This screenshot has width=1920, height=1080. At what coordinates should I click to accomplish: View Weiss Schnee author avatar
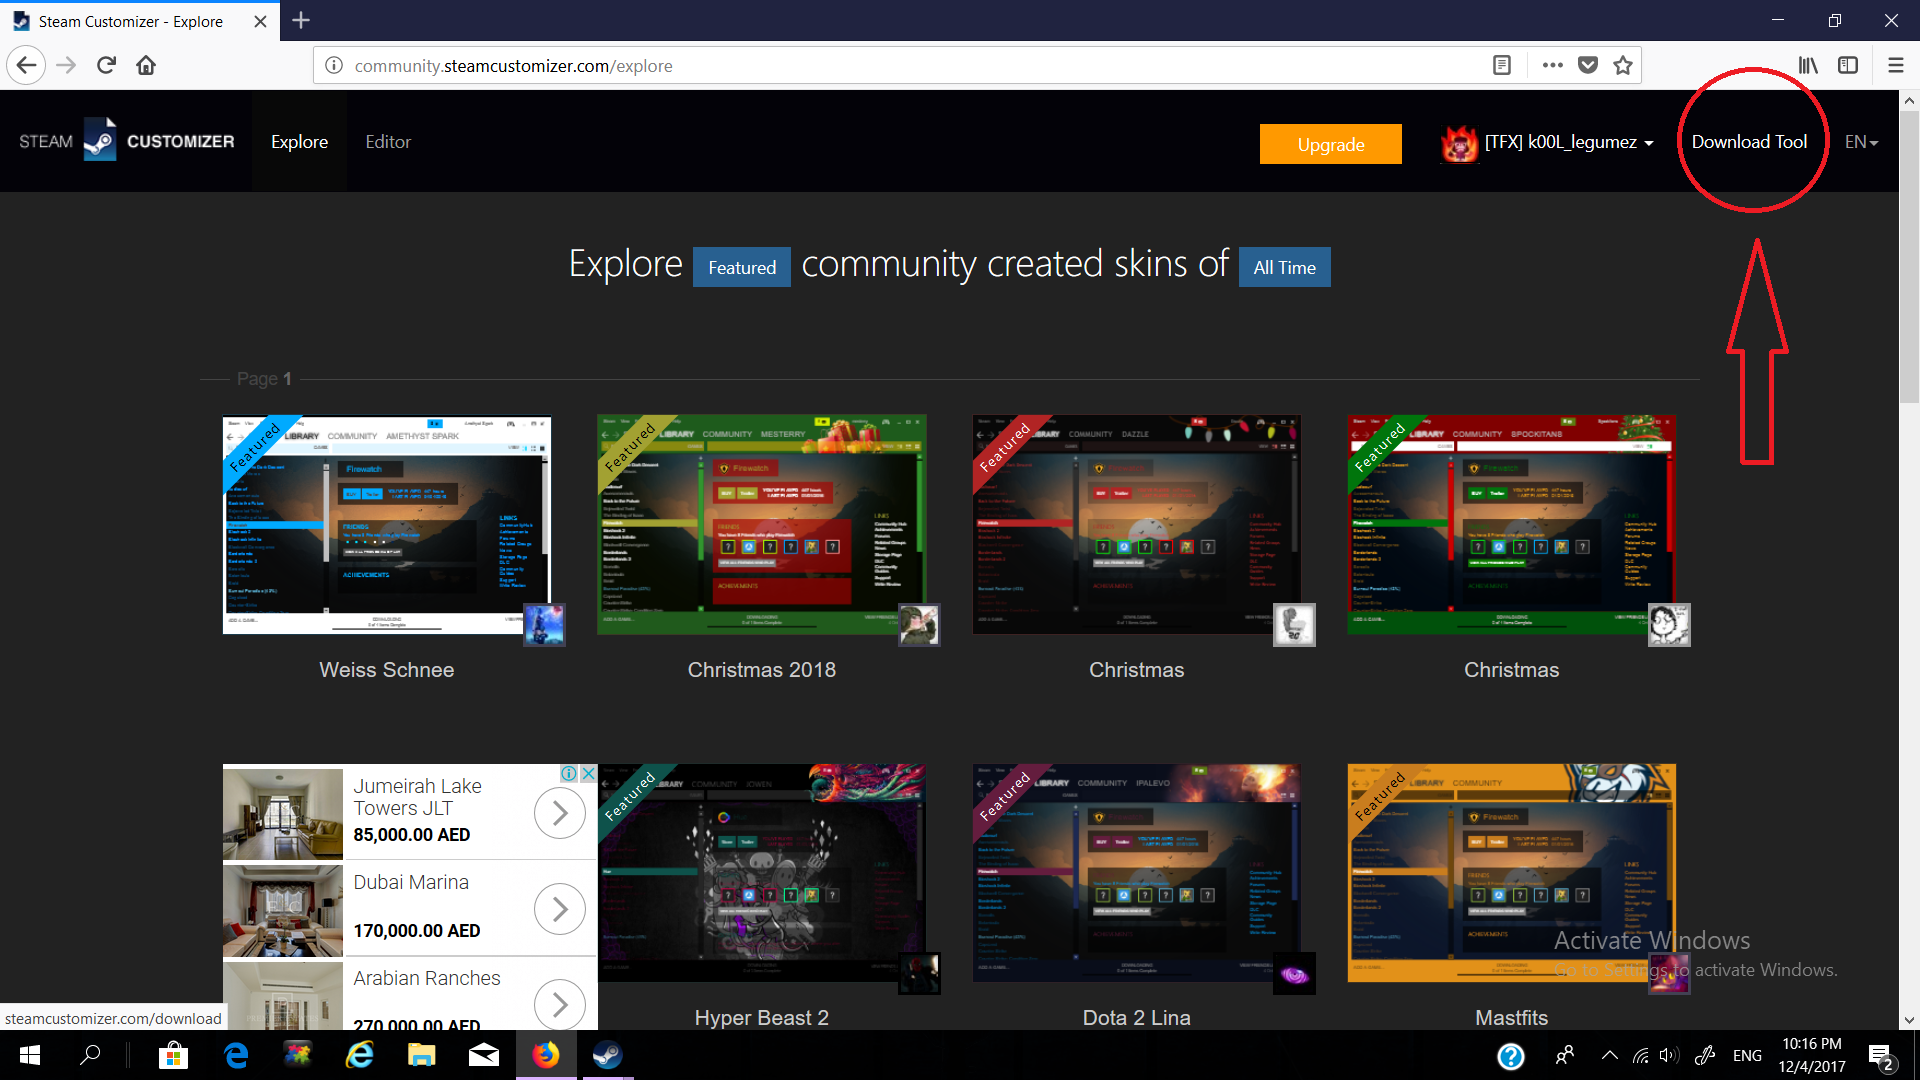click(x=545, y=625)
